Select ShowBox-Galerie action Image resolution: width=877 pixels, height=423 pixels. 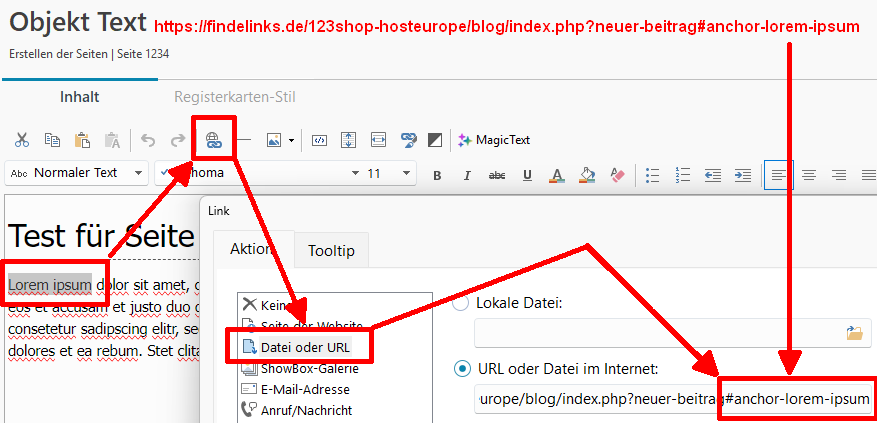pos(299,369)
